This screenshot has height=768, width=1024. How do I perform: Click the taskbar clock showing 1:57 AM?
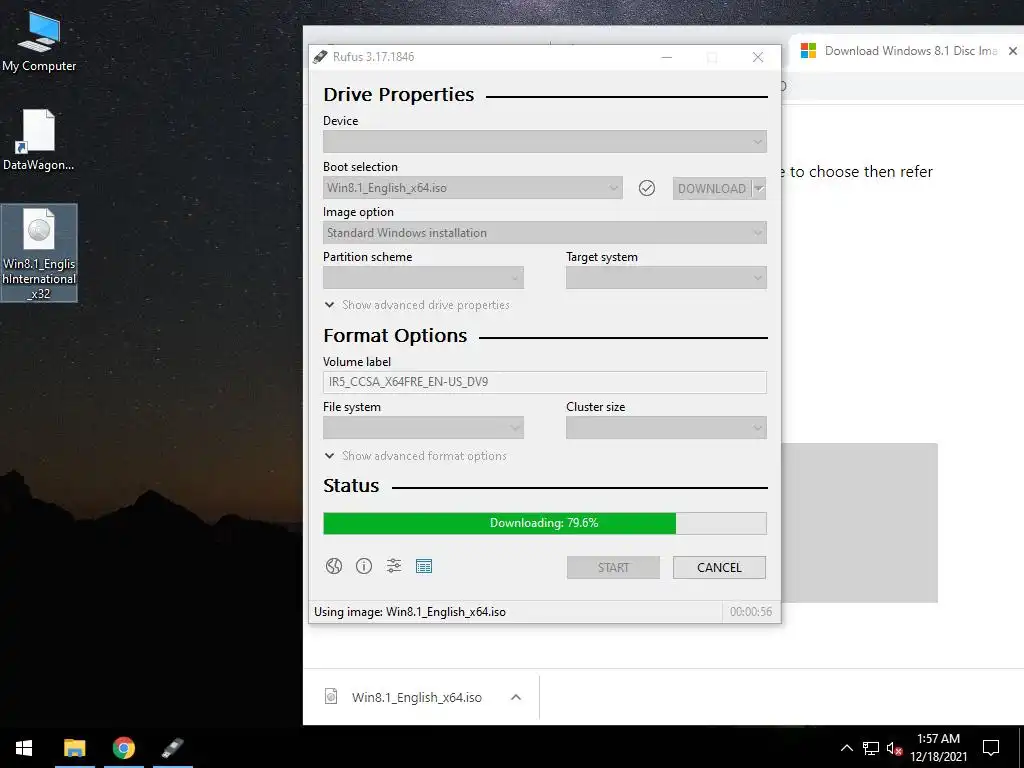[x=938, y=748]
